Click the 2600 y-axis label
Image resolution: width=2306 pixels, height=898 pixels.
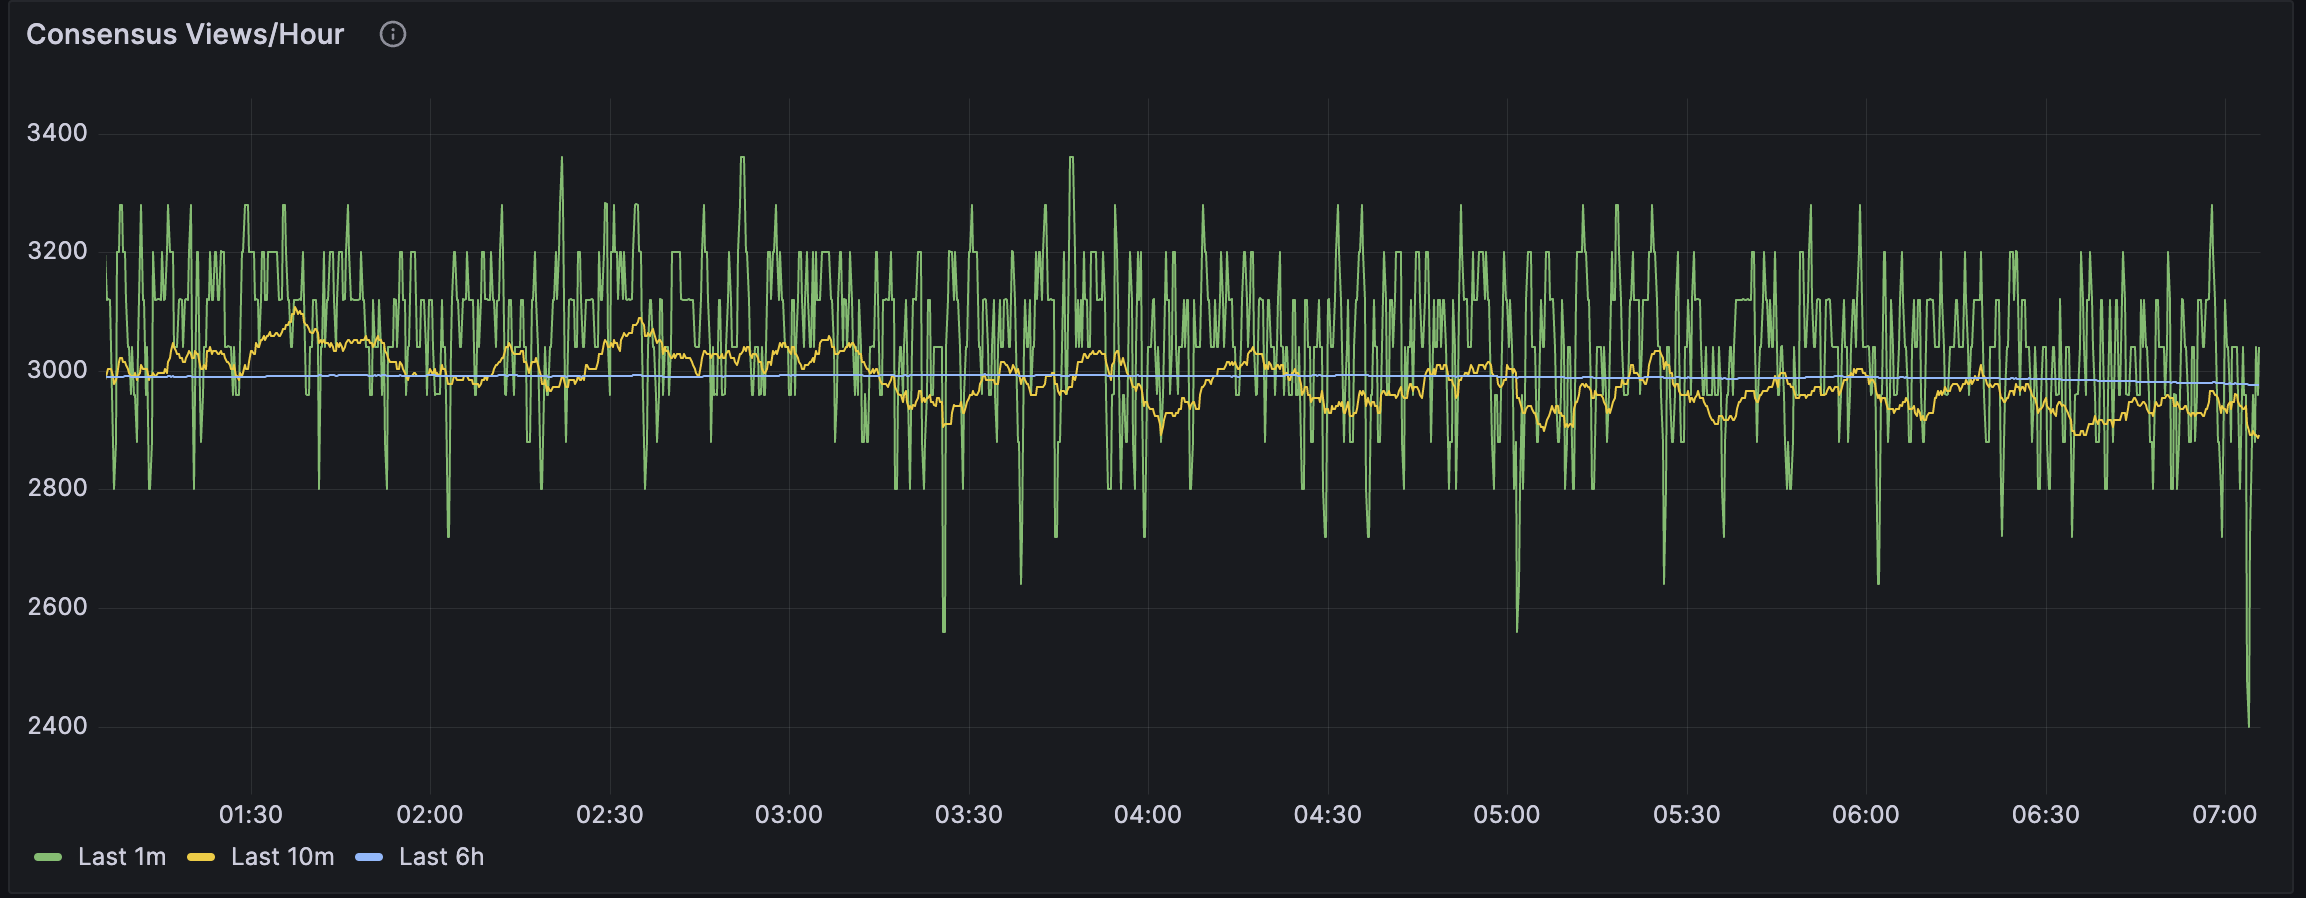tap(57, 607)
